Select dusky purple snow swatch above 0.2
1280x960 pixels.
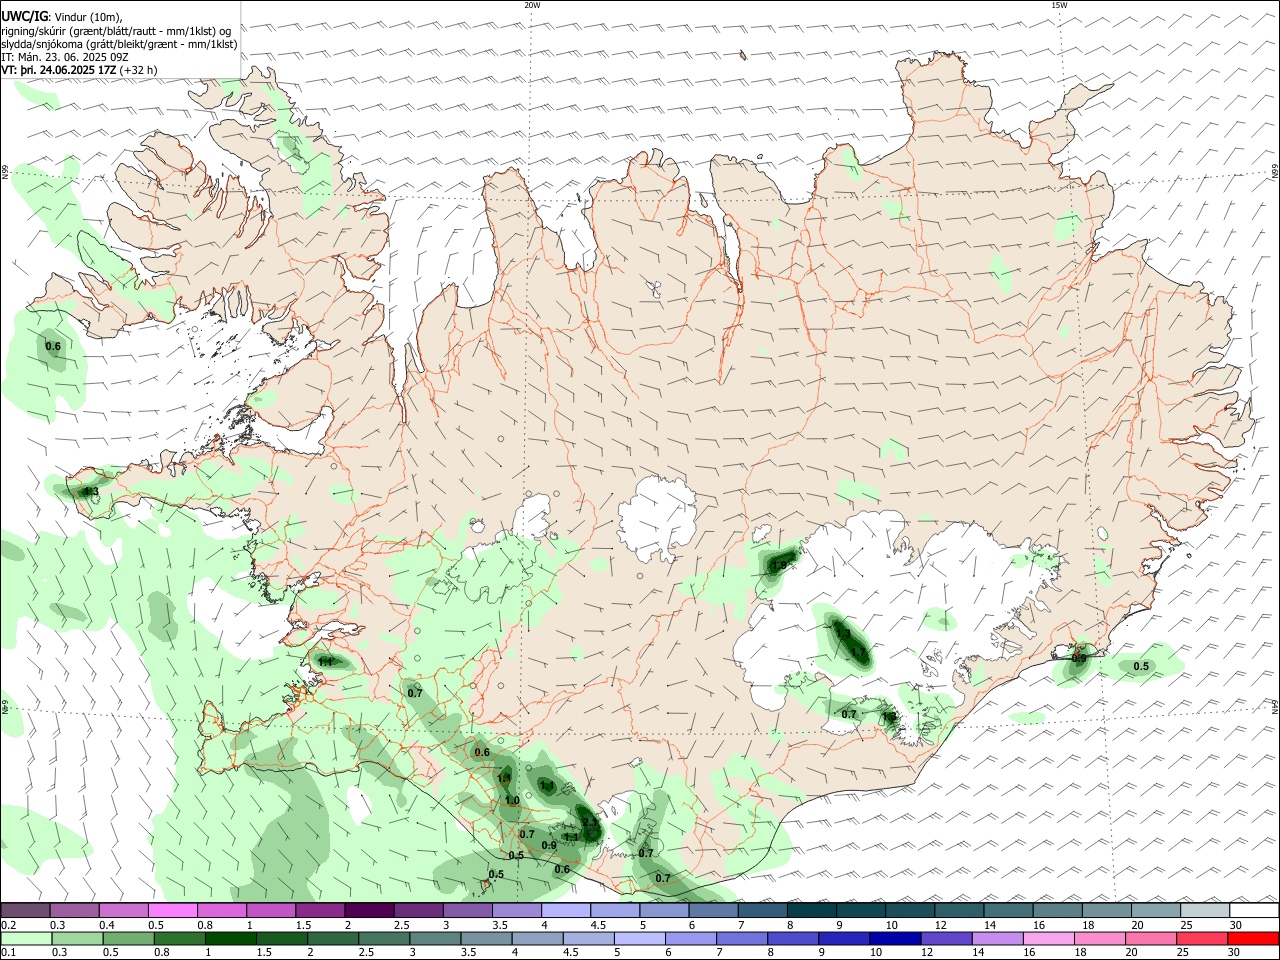[25, 910]
